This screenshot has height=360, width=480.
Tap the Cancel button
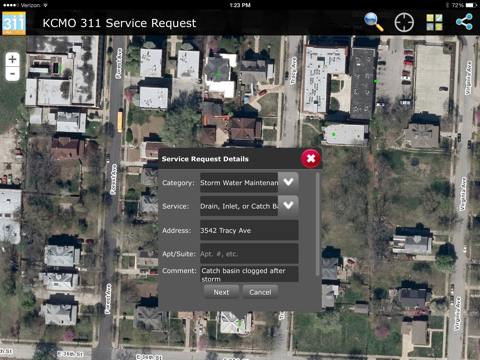[260, 292]
